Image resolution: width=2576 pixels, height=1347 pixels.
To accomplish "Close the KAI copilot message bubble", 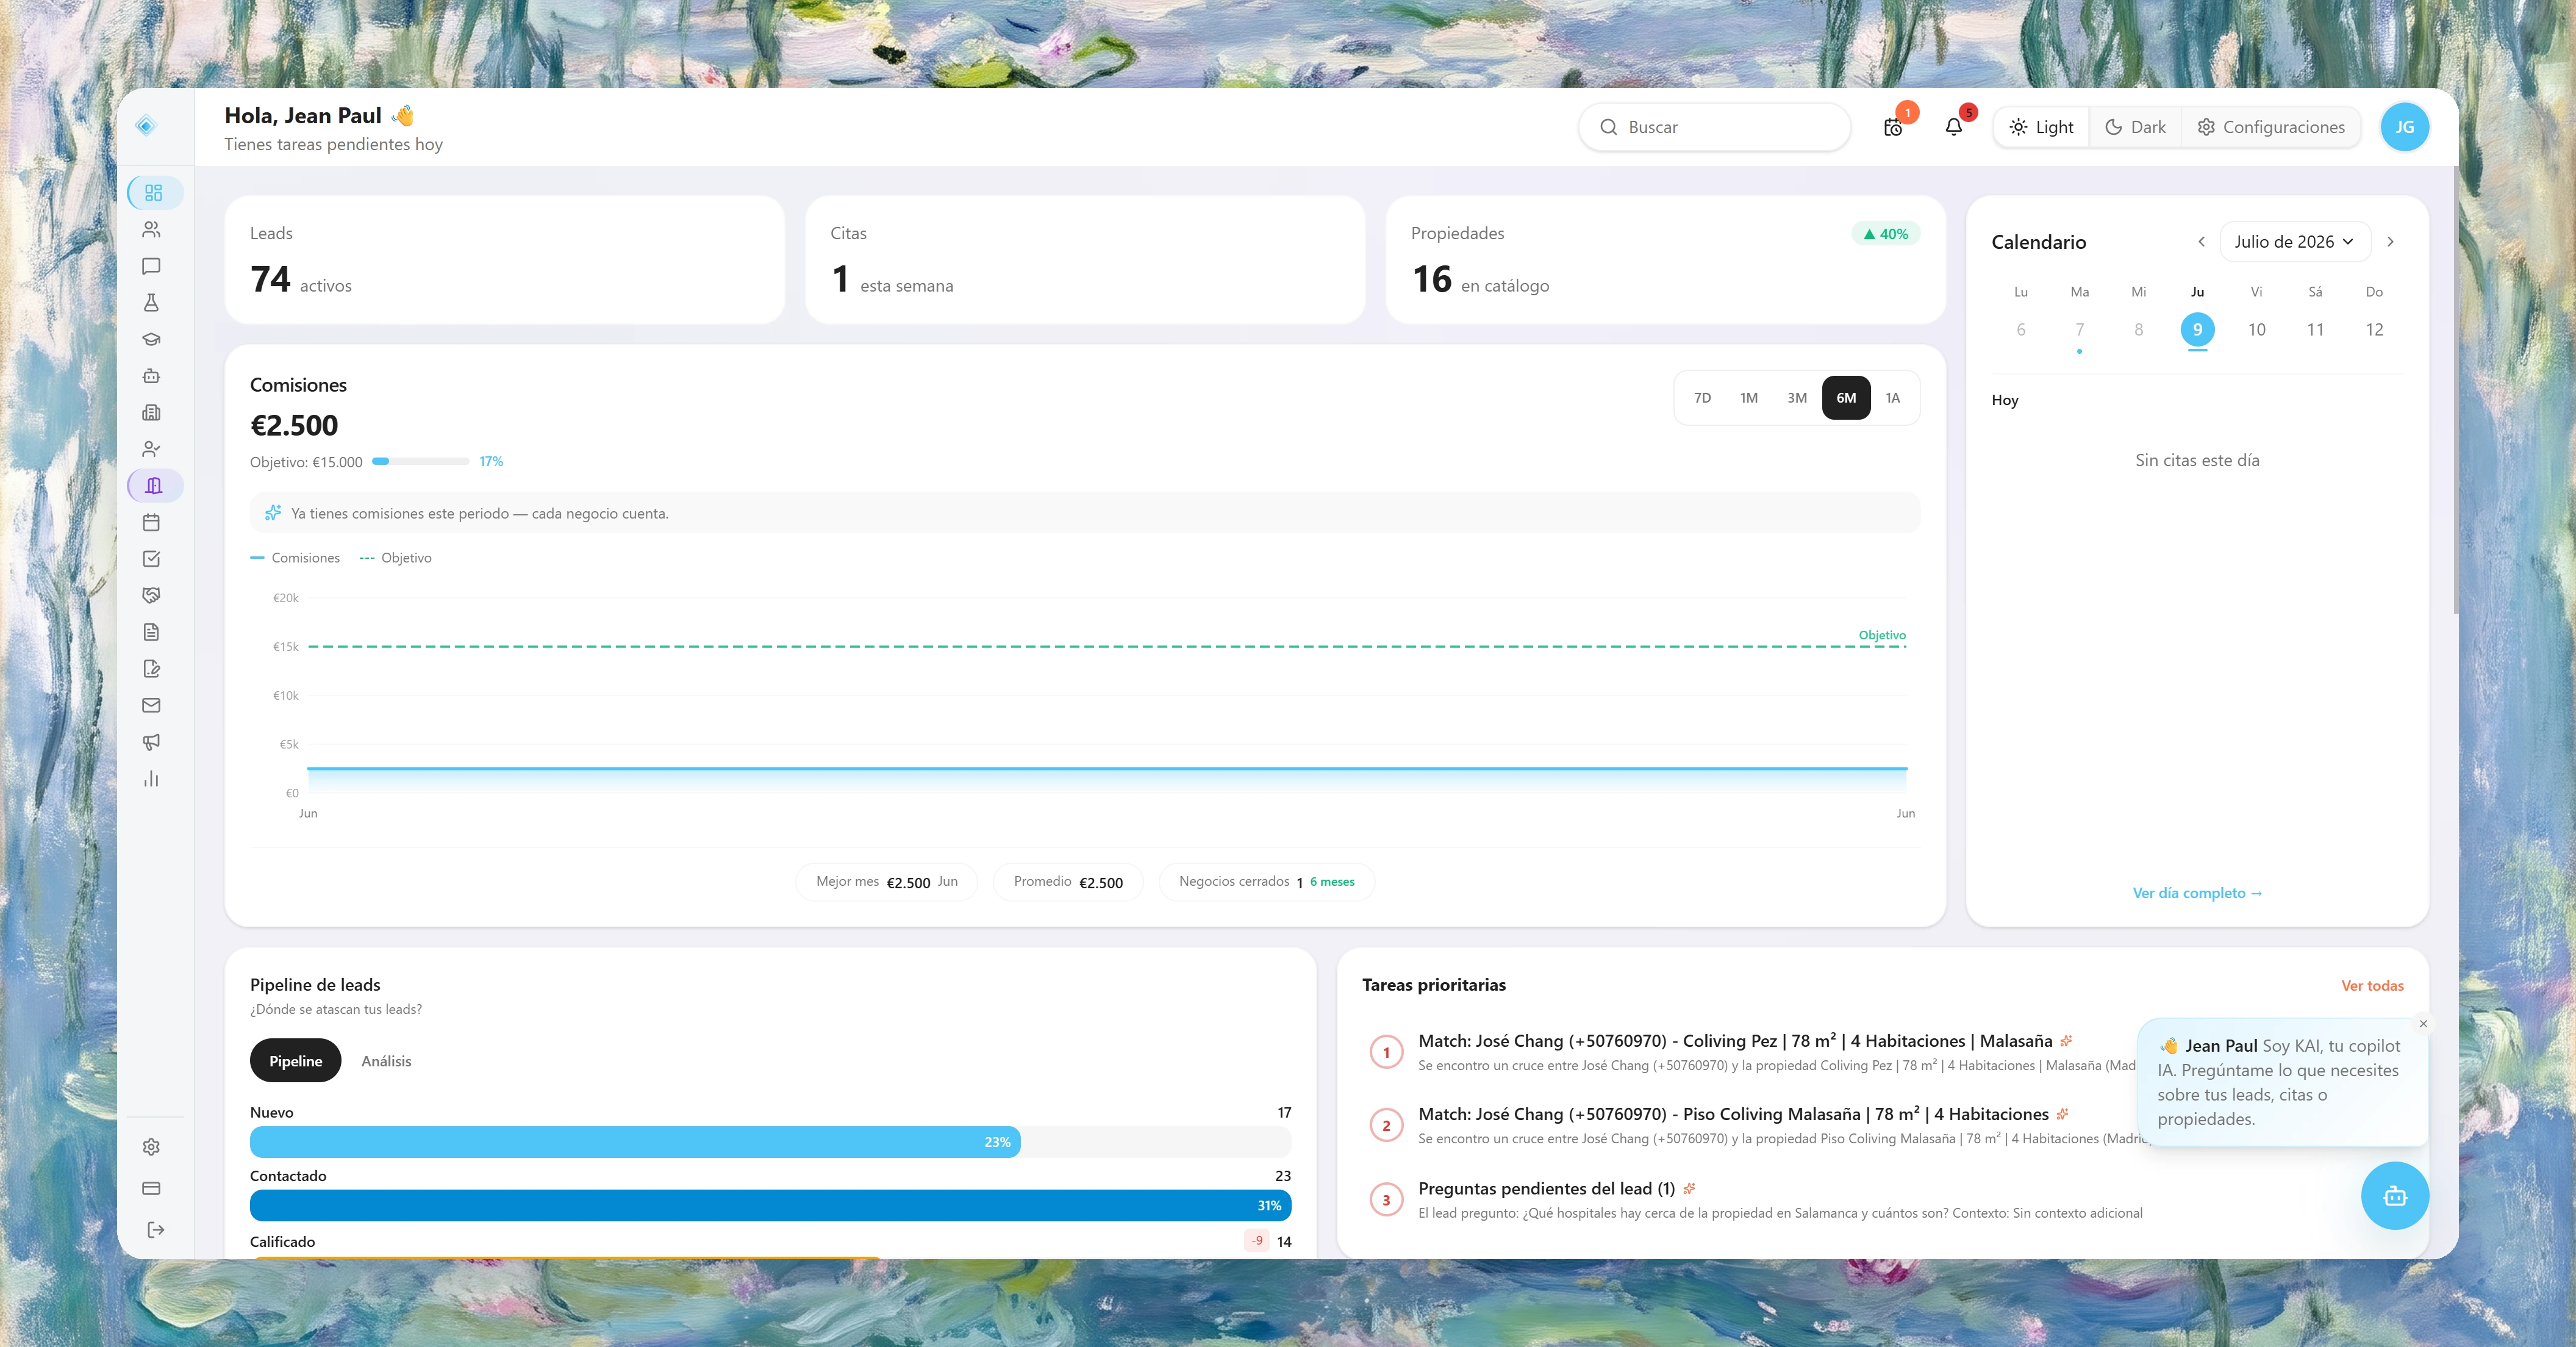I will tap(2423, 1024).
